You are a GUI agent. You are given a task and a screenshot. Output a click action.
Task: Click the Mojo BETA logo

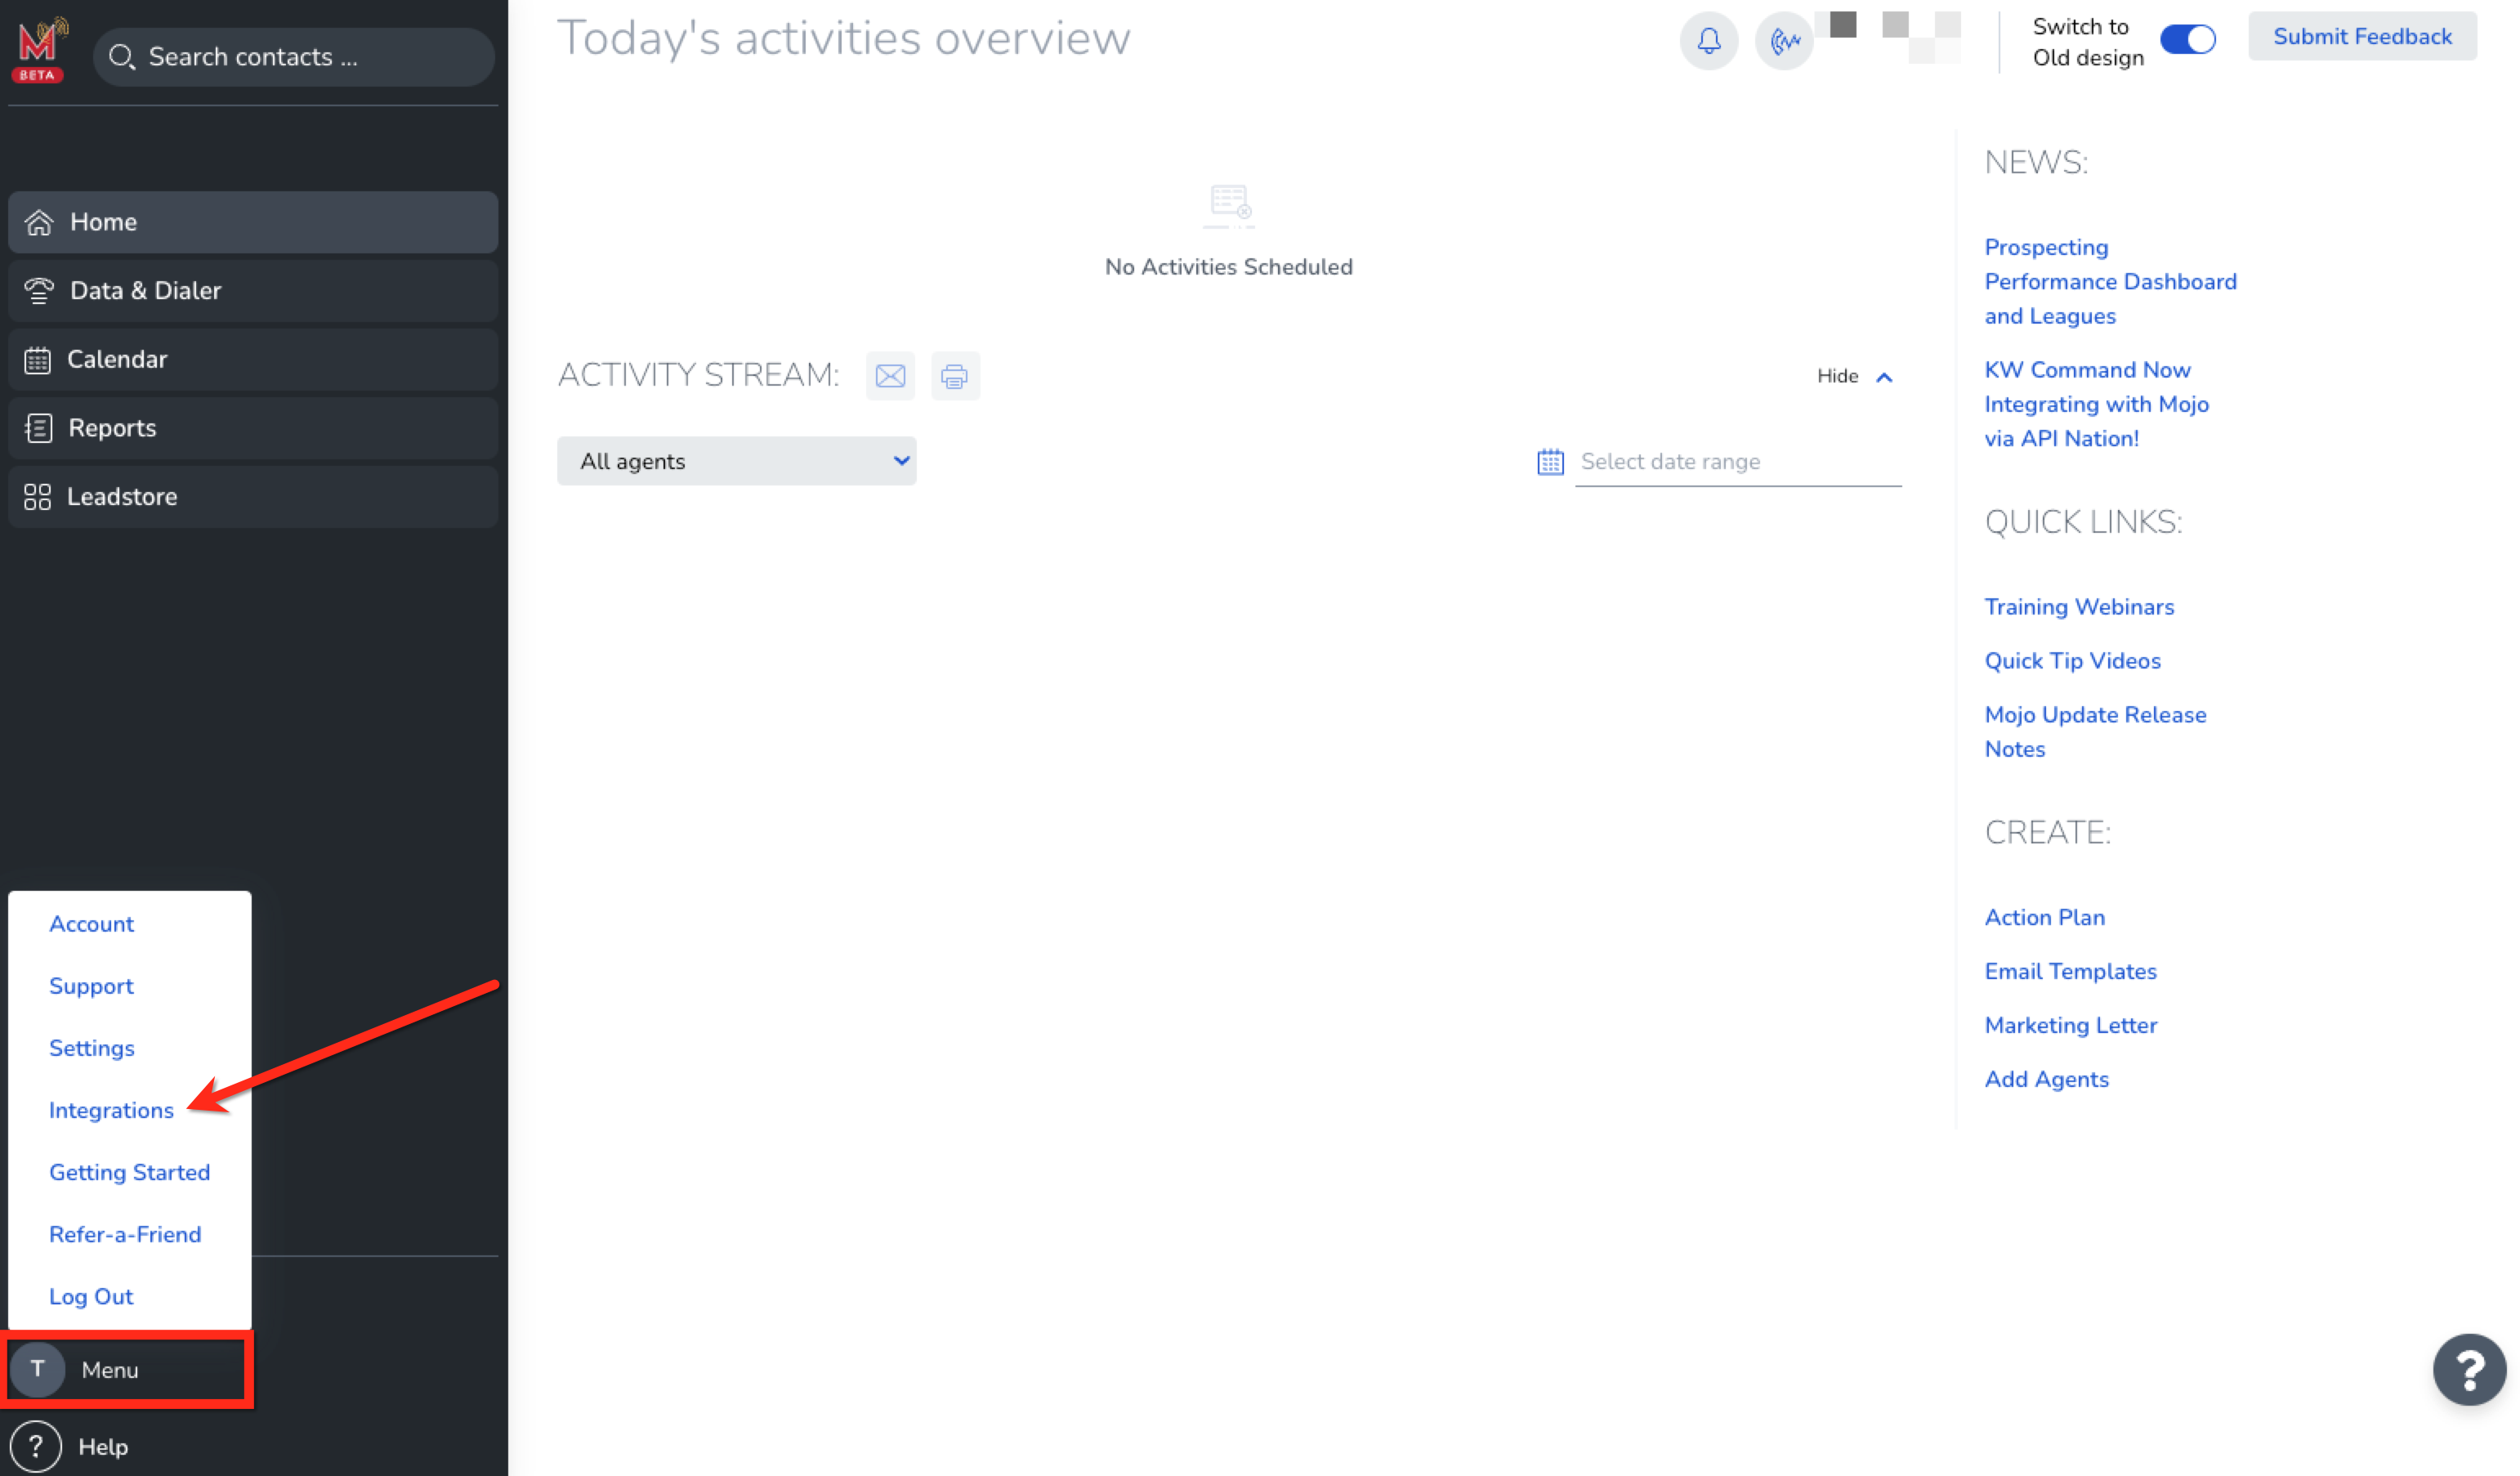click(40, 50)
